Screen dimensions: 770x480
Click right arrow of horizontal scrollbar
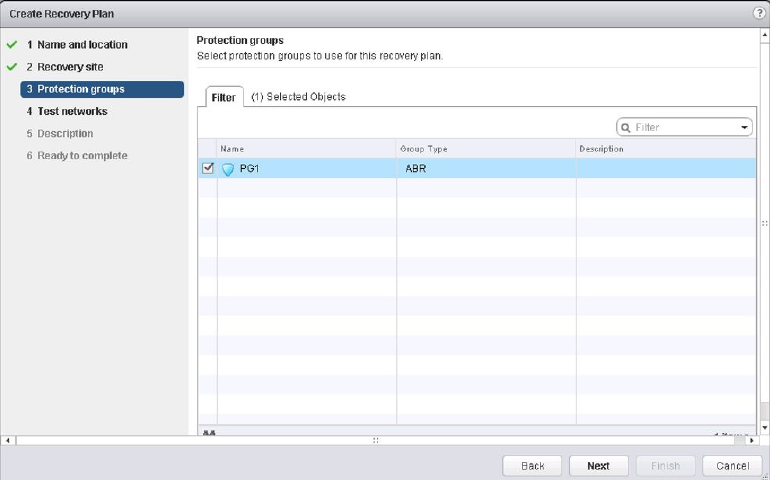(x=751, y=440)
